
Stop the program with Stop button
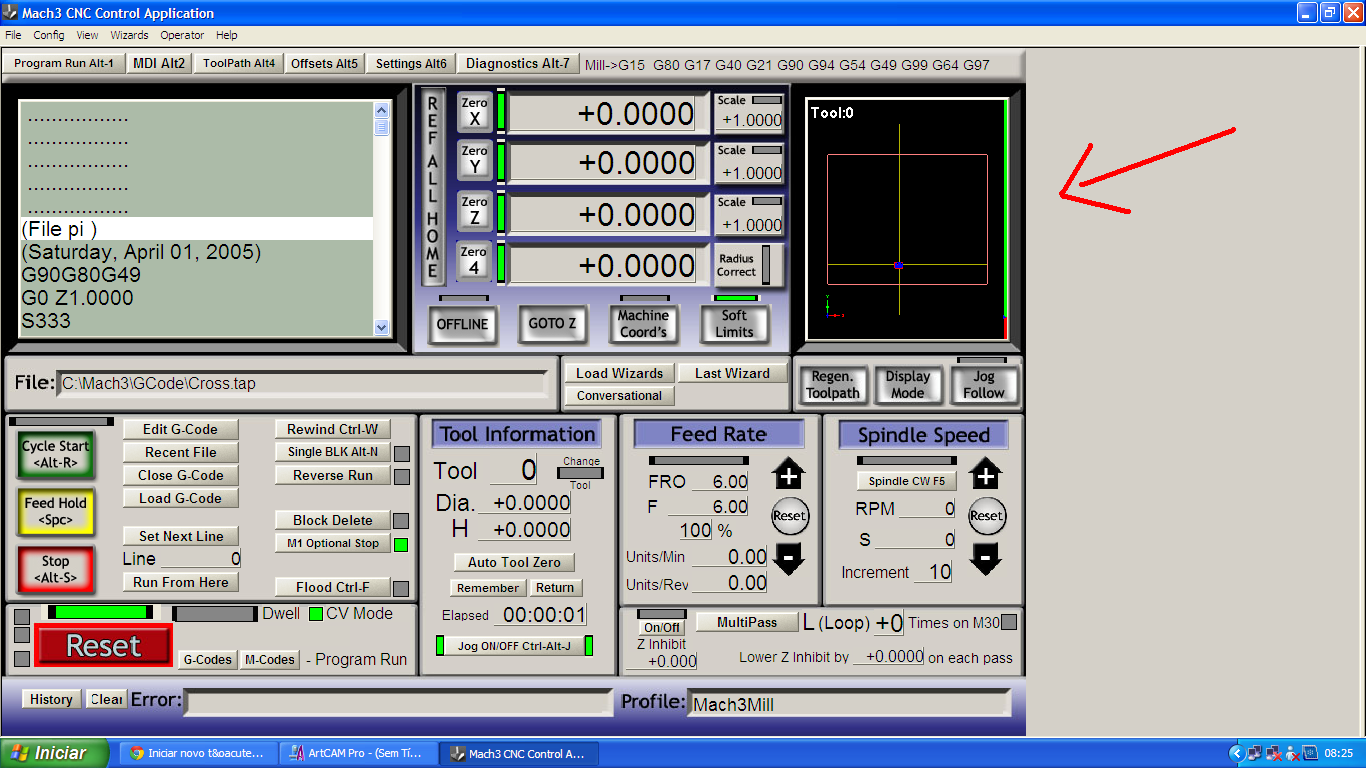coord(55,569)
